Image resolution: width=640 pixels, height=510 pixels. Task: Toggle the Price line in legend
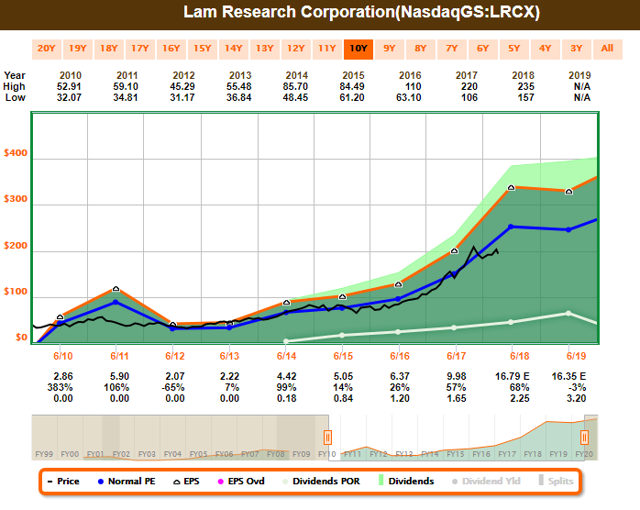63,481
